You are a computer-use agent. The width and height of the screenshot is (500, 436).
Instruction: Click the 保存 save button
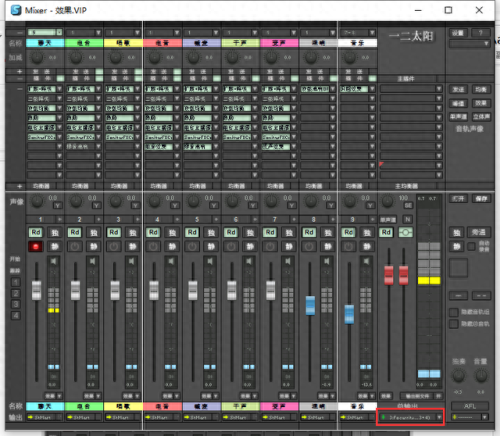[x=481, y=199]
